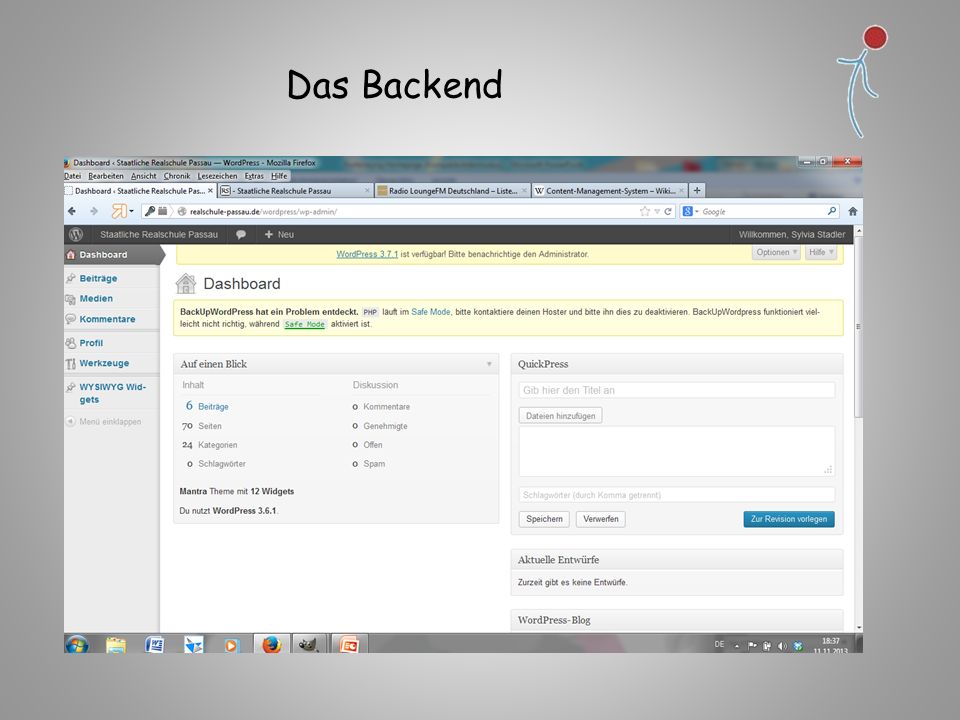Open the Extras menu
The height and width of the screenshot is (720, 960).
coord(254,176)
